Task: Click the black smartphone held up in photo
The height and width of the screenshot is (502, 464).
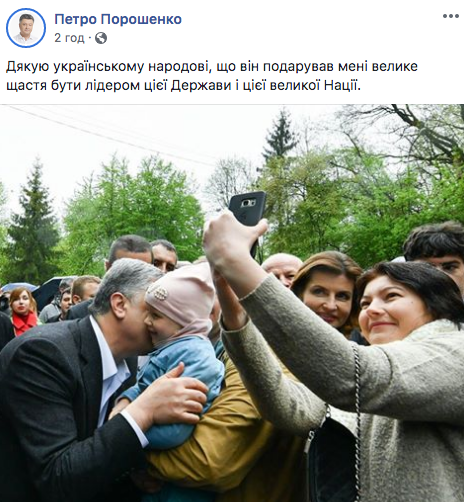Action: click(247, 209)
